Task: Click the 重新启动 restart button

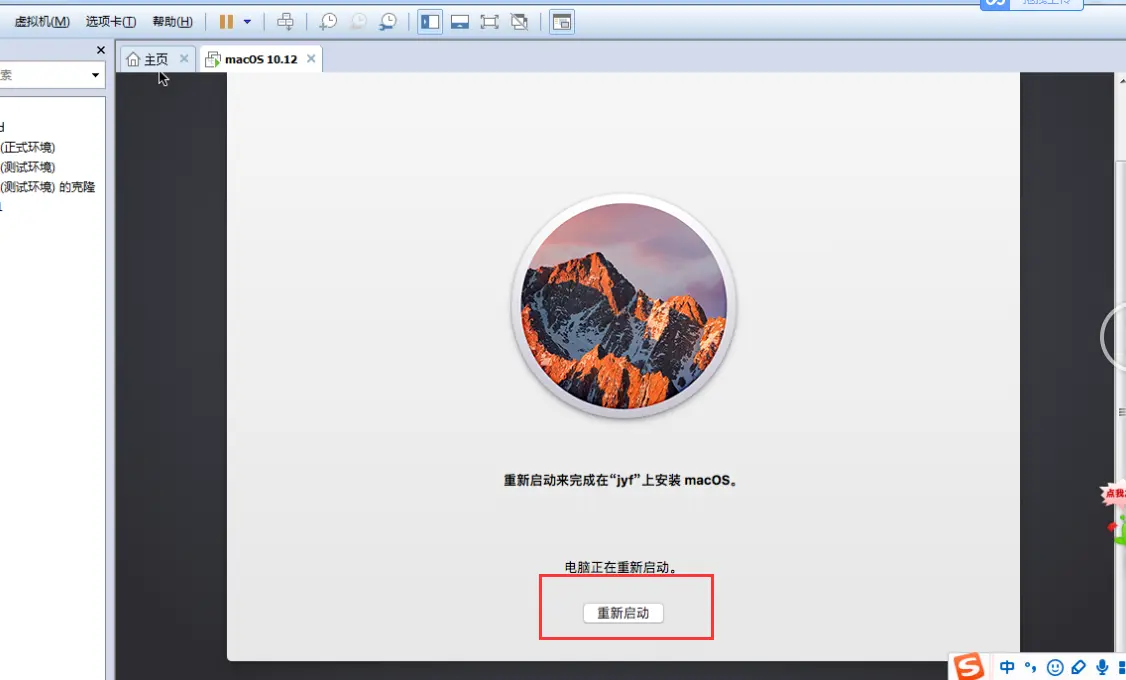Action: point(623,613)
